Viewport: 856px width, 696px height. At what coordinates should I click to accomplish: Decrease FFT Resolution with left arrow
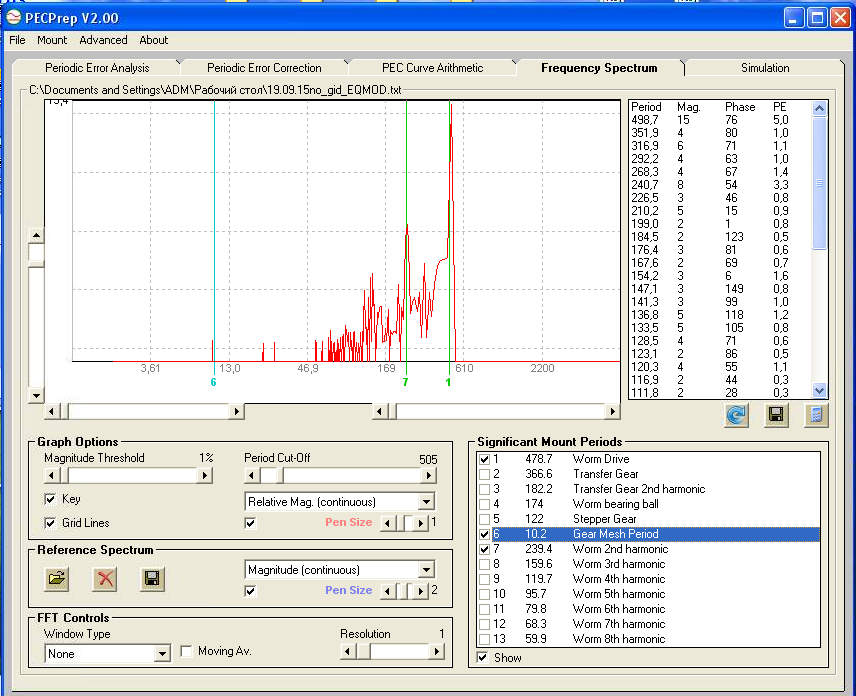click(x=347, y=651)
